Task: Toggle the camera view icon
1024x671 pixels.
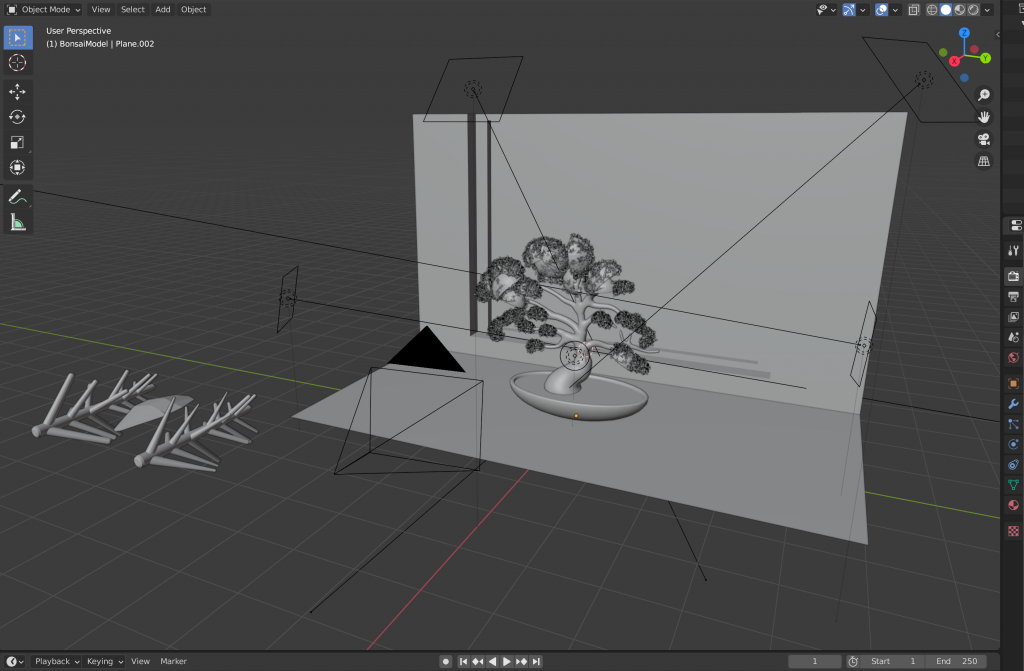Action: coord(984,139)
